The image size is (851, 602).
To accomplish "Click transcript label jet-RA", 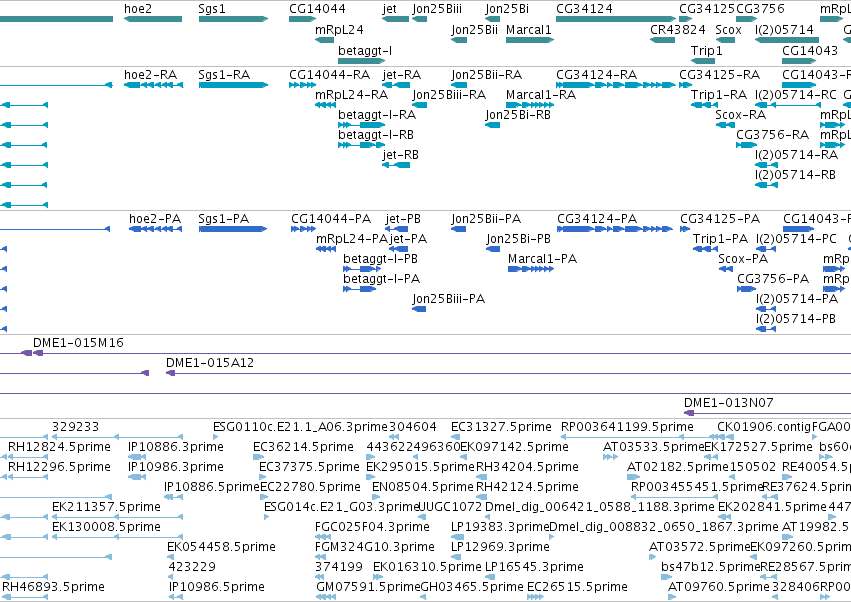I will (402, 74).
